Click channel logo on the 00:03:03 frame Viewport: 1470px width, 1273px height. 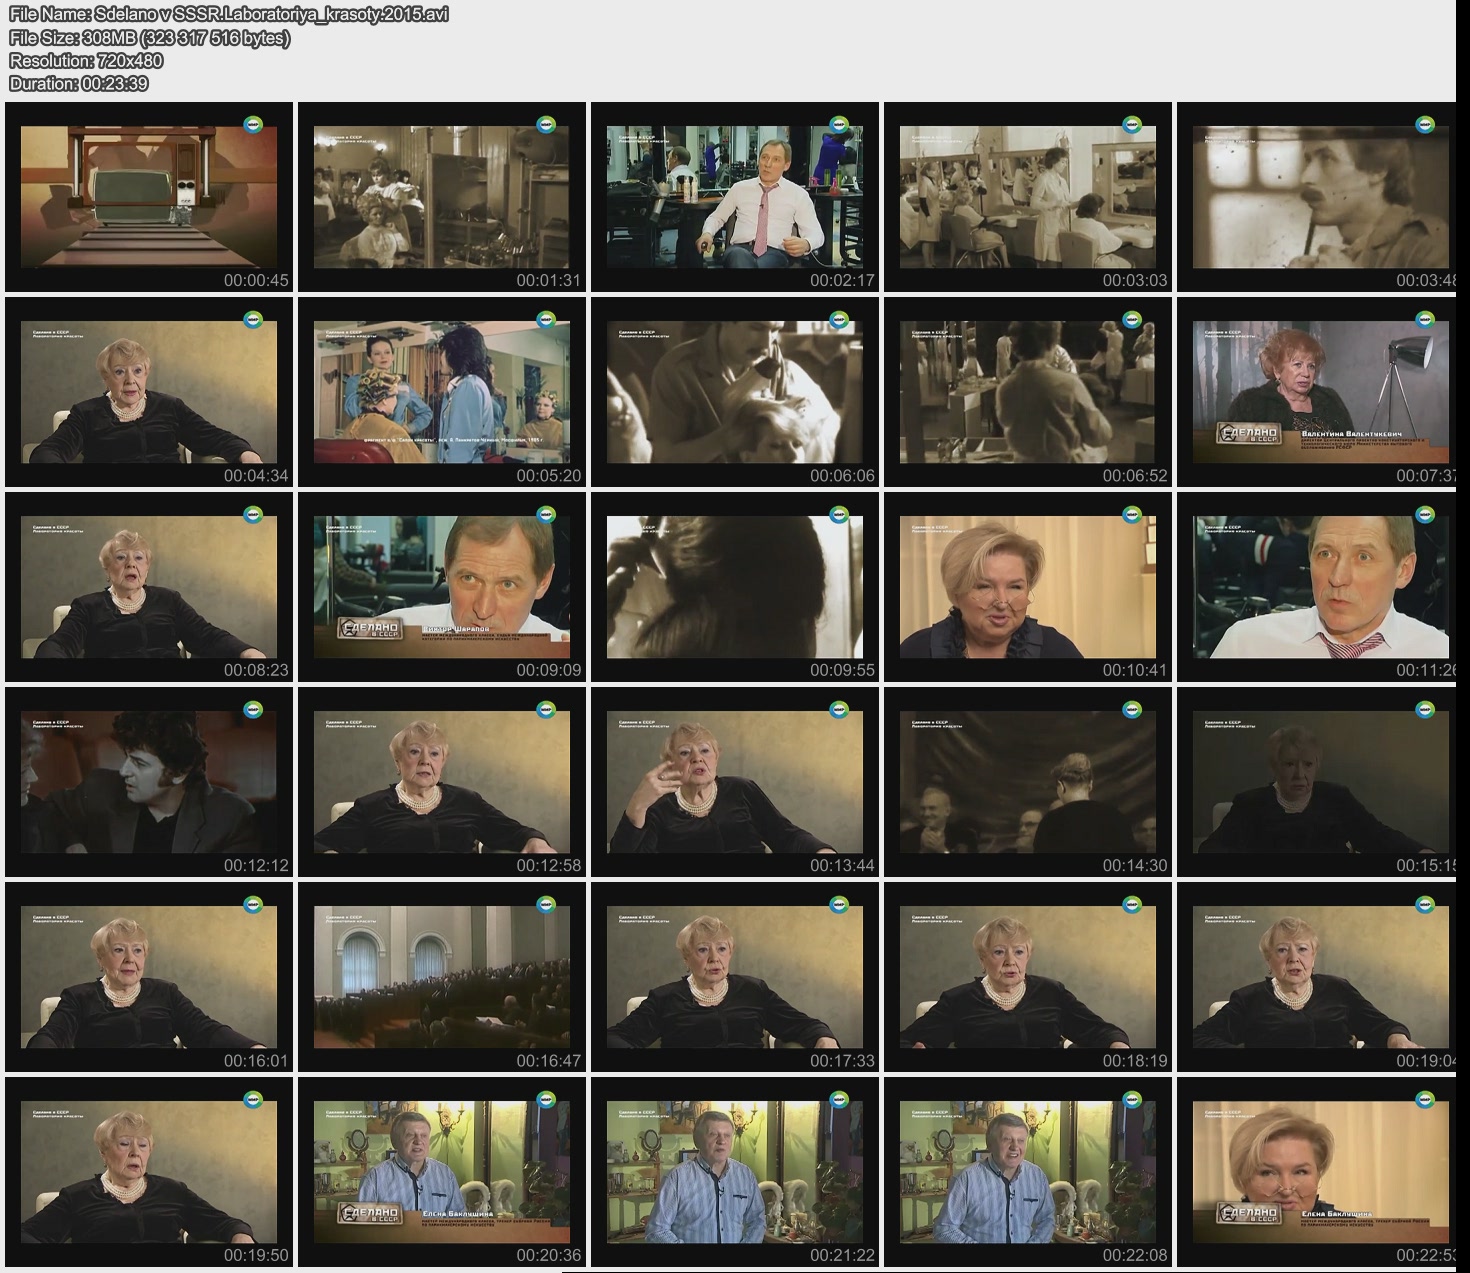[1132, 125]
